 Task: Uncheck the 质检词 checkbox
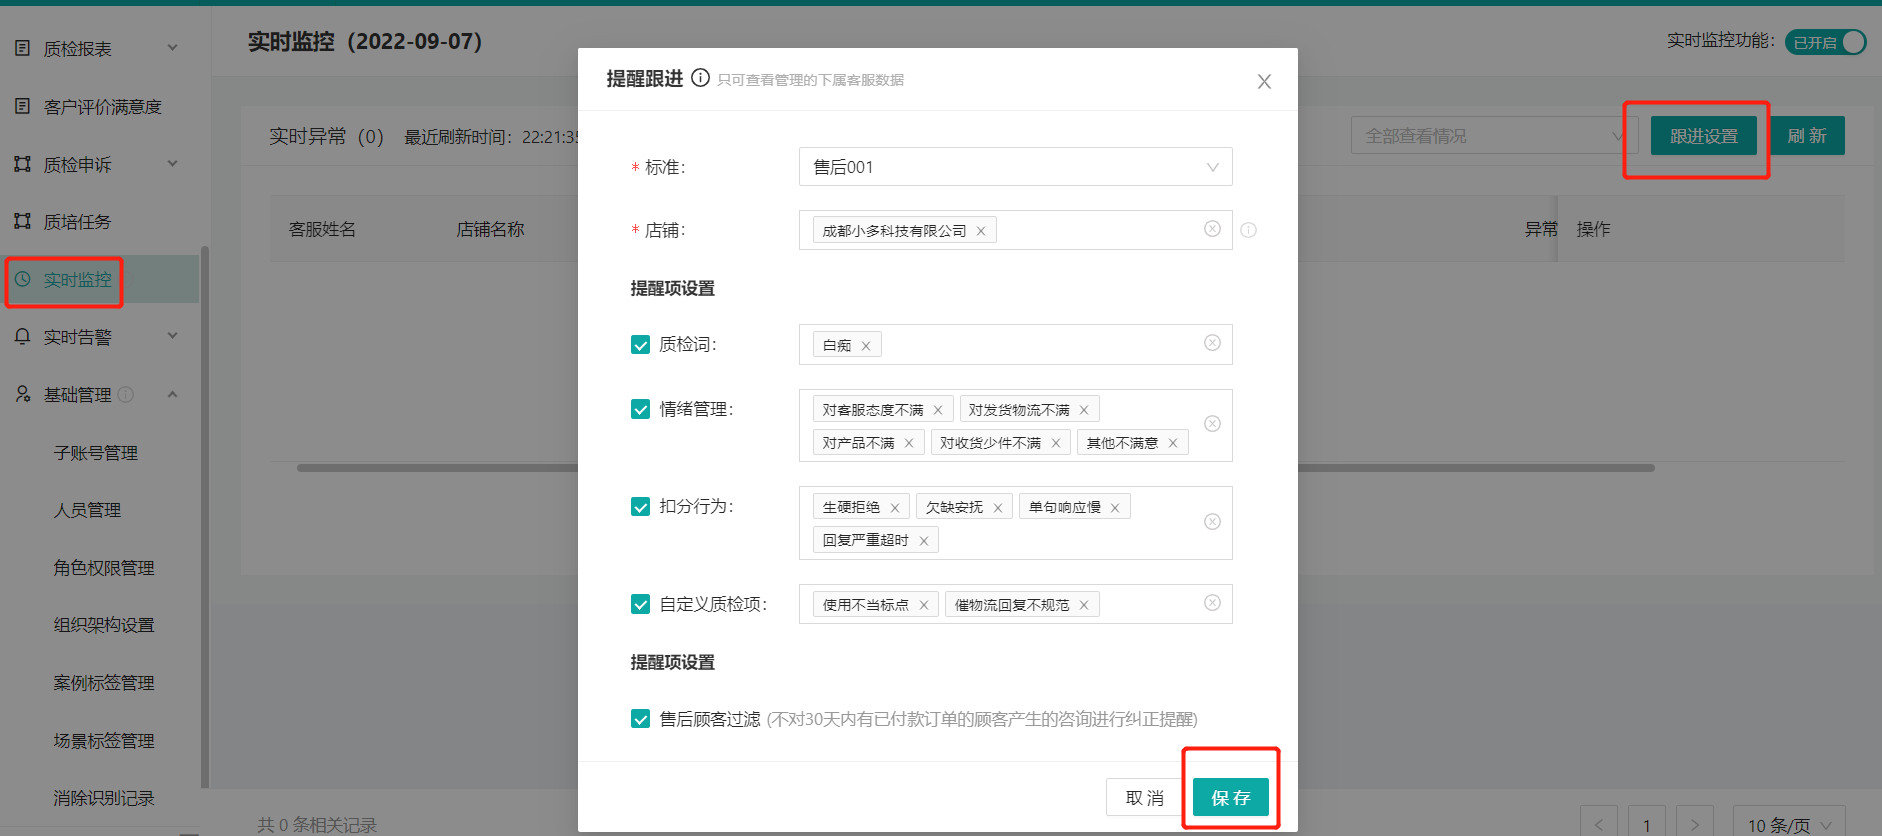point(641,345)
